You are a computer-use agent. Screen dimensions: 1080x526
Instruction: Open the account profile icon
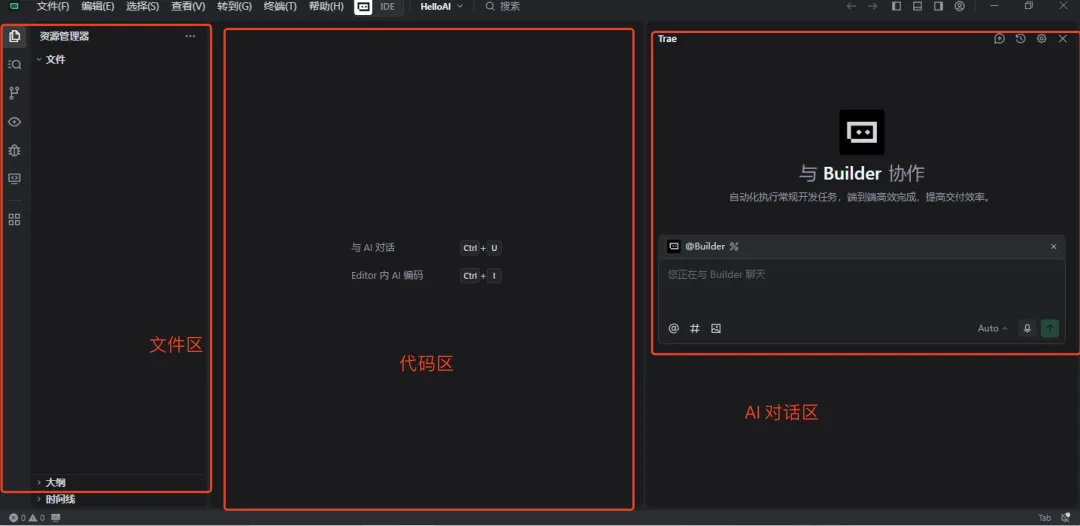click(959, 6)
